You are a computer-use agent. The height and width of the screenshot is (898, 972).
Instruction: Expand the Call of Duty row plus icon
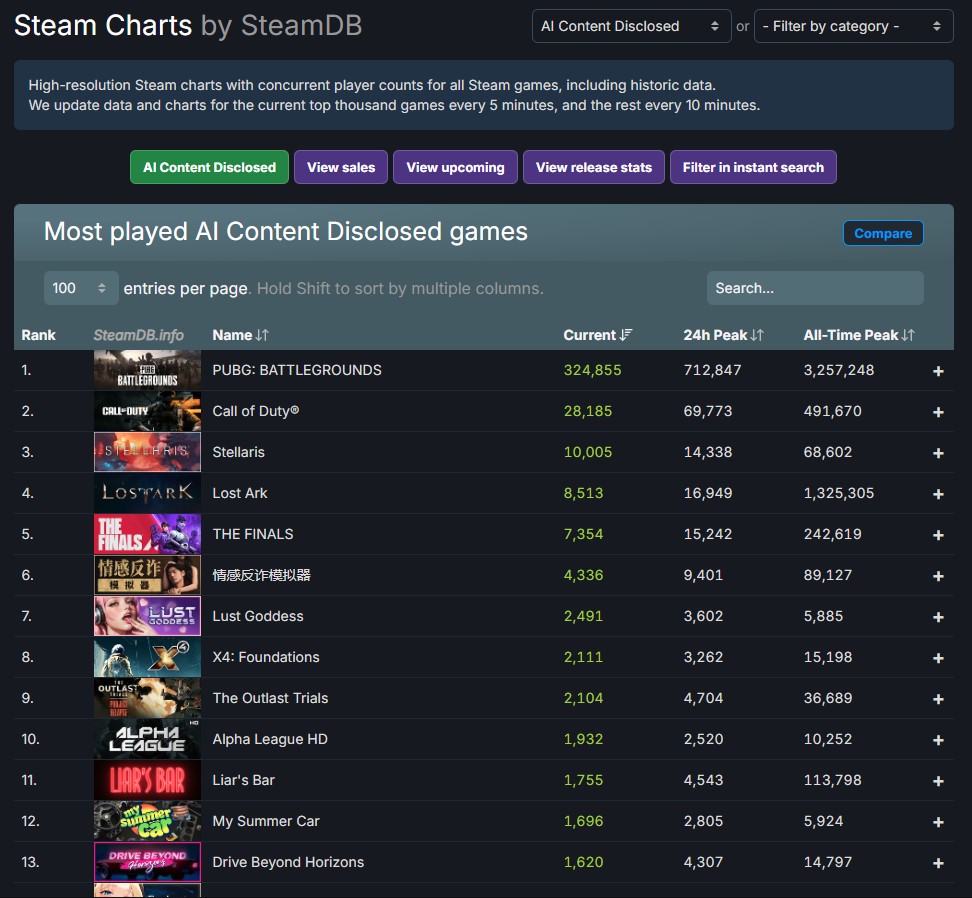tap(938, 412)
